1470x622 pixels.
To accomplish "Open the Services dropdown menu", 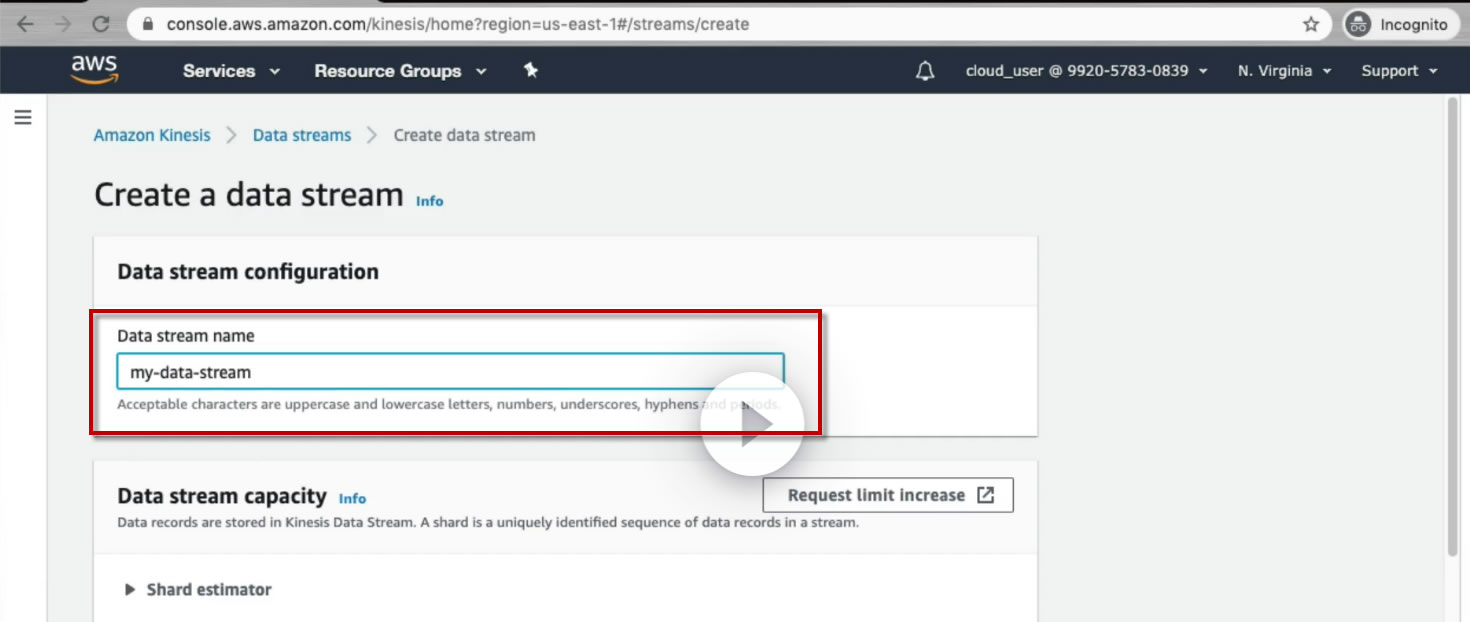I will tap(232, 70).
